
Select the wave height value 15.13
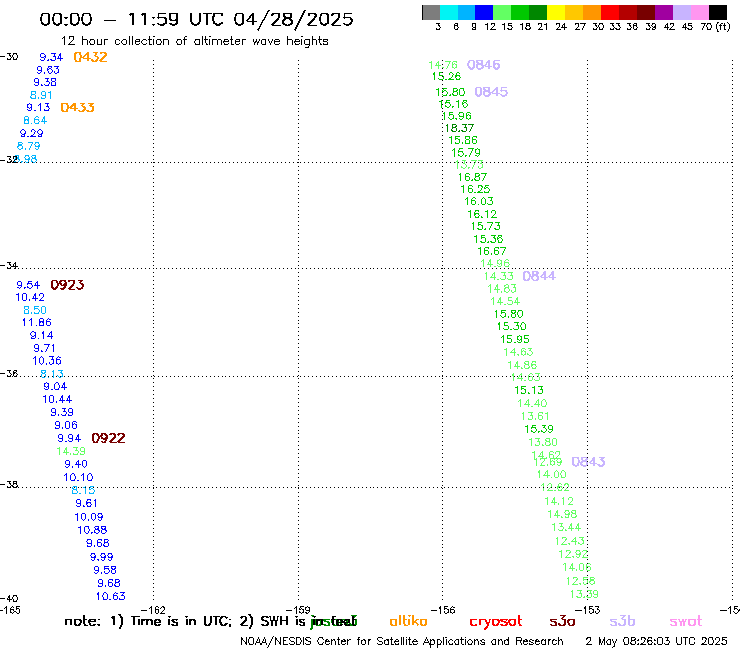(x=529, y=390)
